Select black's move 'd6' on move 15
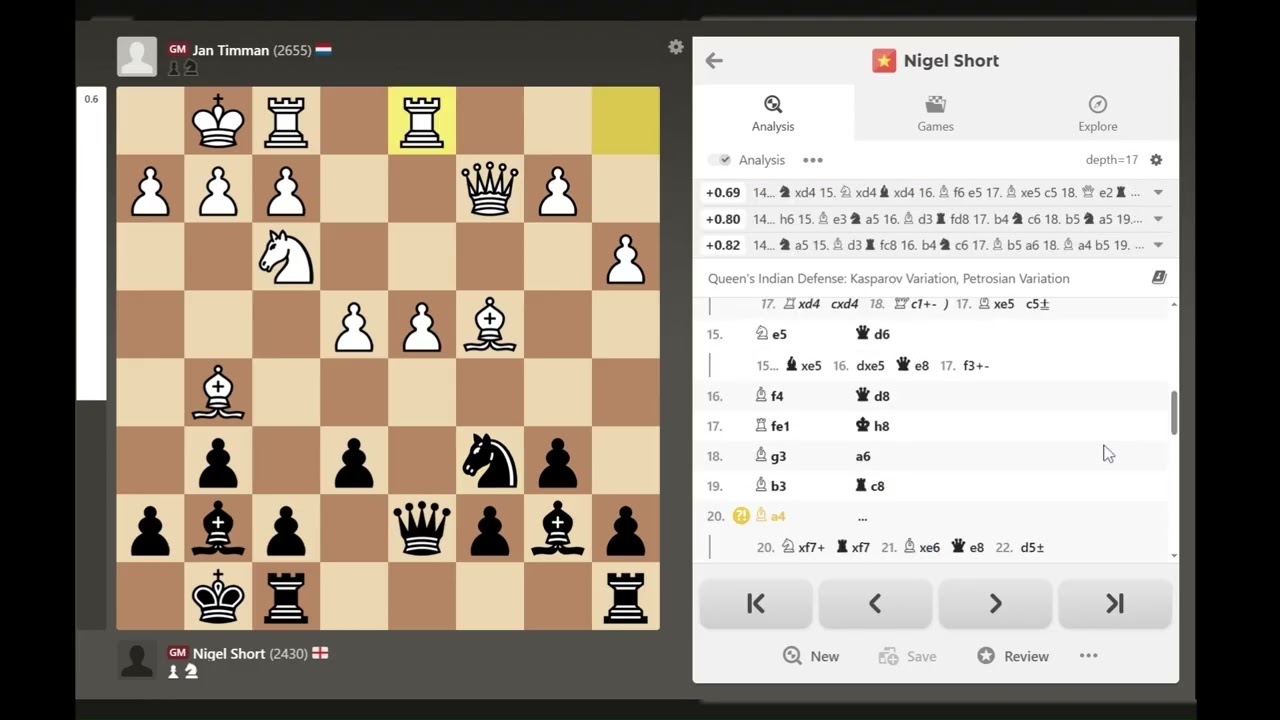This screenshot has height=720, width=1280. (x=873, y=334)
